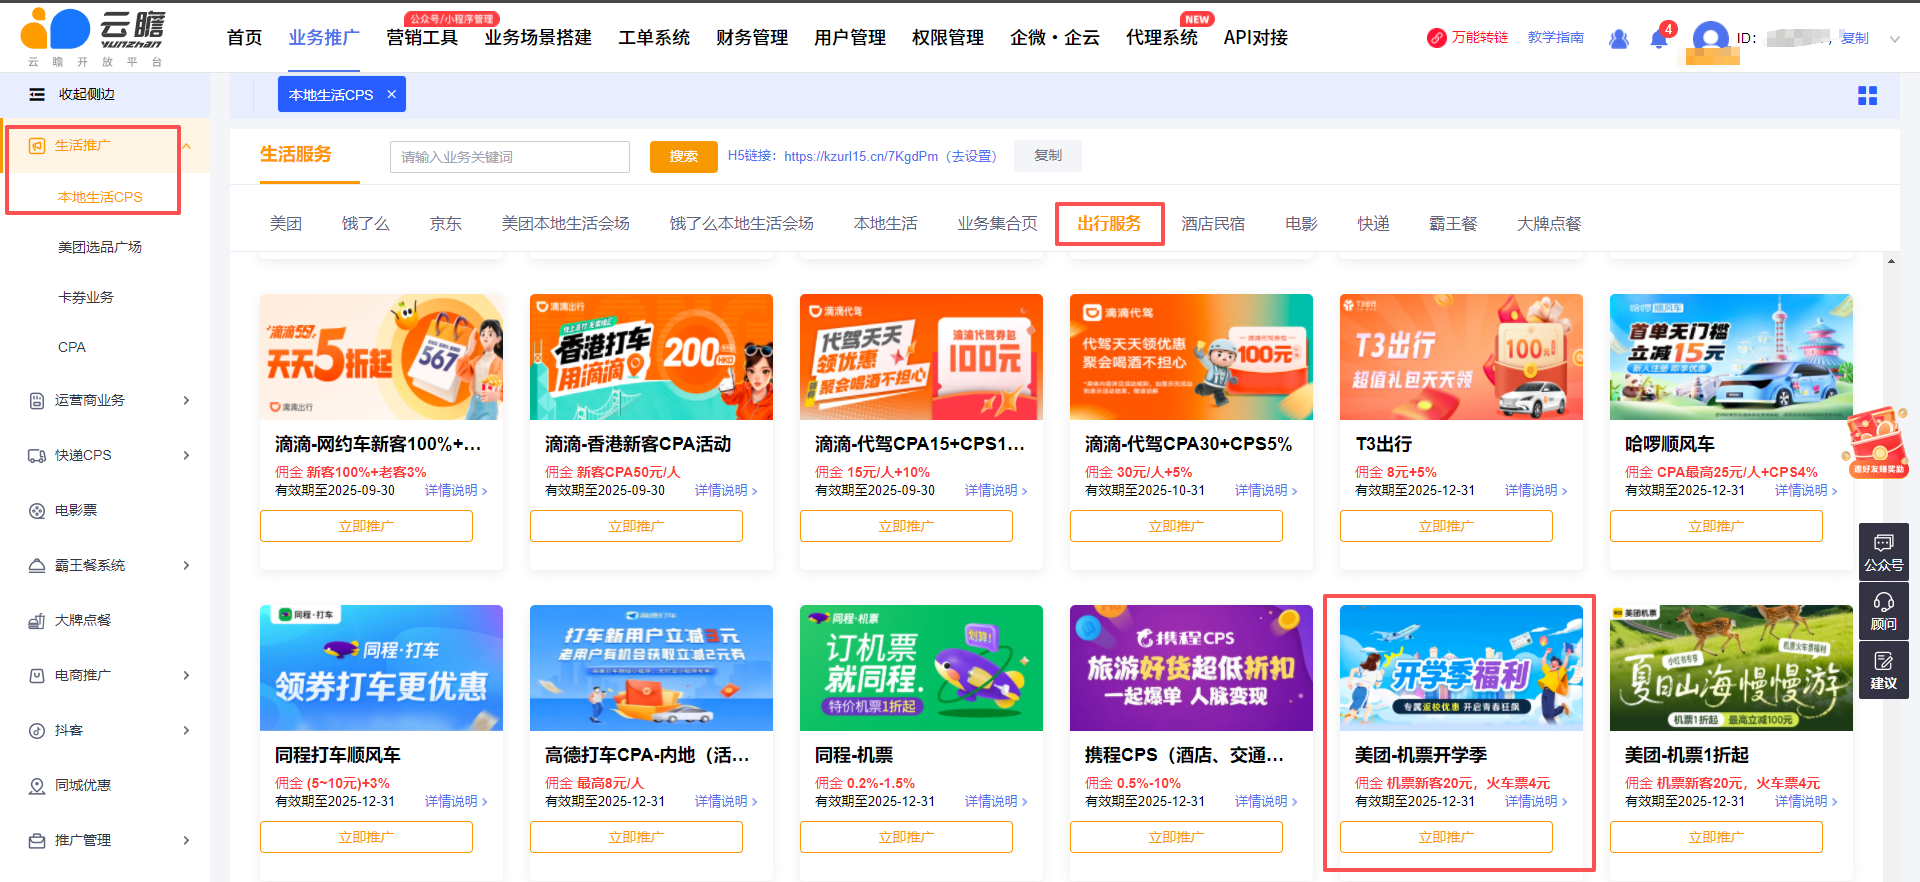Select 本地生活CPS in the sidebar
Viewport: 1920px width, 882px height.
coord(100,197)
